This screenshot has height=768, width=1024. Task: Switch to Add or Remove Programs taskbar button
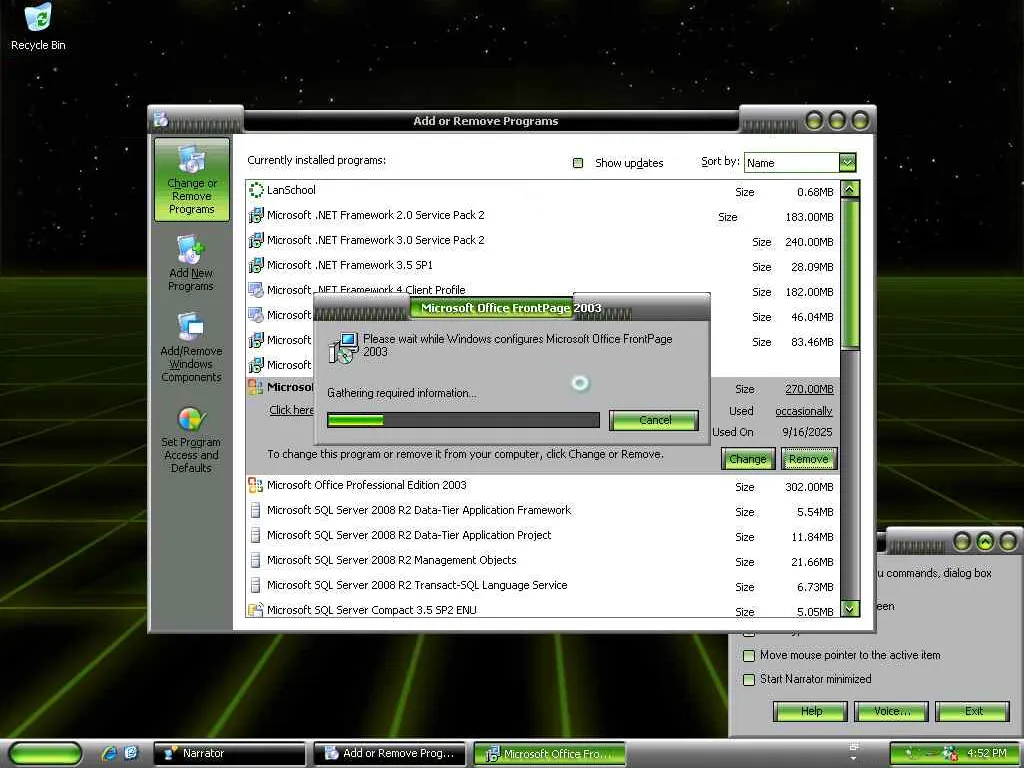point(390,754)
